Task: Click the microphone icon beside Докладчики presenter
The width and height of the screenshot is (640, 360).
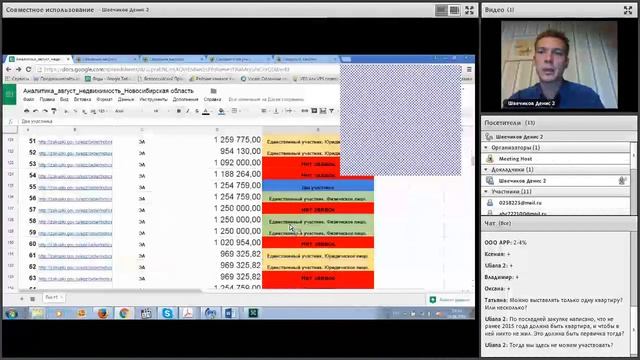Action: tap(622, 180)
